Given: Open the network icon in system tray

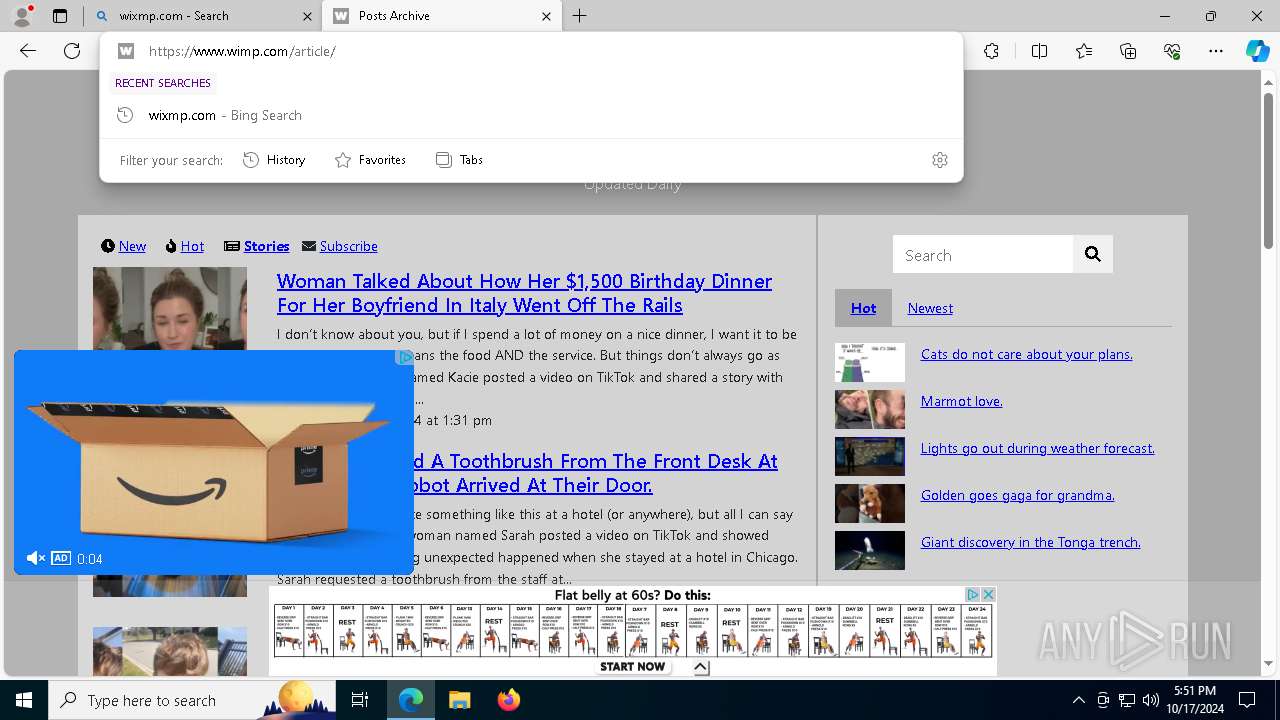Looking at the screenshot, I should point(1127,700).
